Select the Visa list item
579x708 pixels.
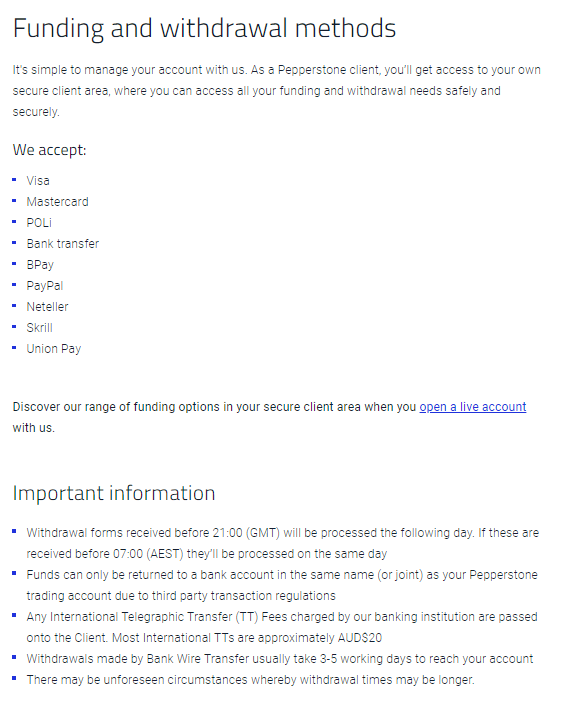[x=38, y=181]
